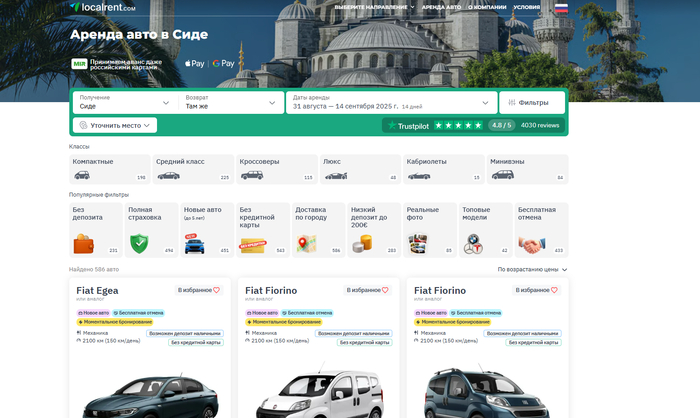Expand the Уточнить место selector
This screenshot has height=418, width=700.
point(115,125)
